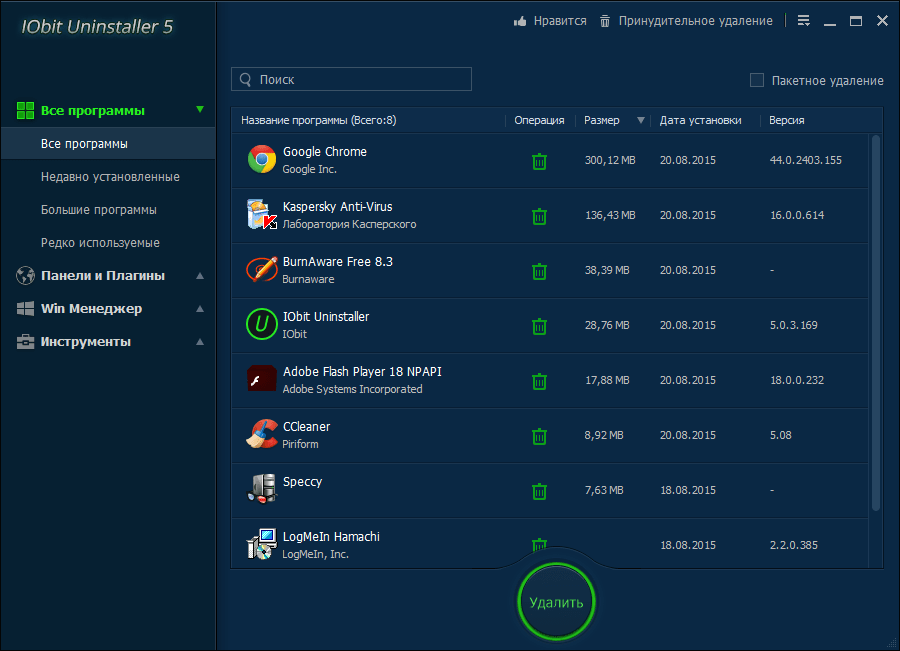This screenshot has width=900, height=651.
Task: Click trash icon for Kaspersky Anti-Virus
Action: tap(539, 216)
